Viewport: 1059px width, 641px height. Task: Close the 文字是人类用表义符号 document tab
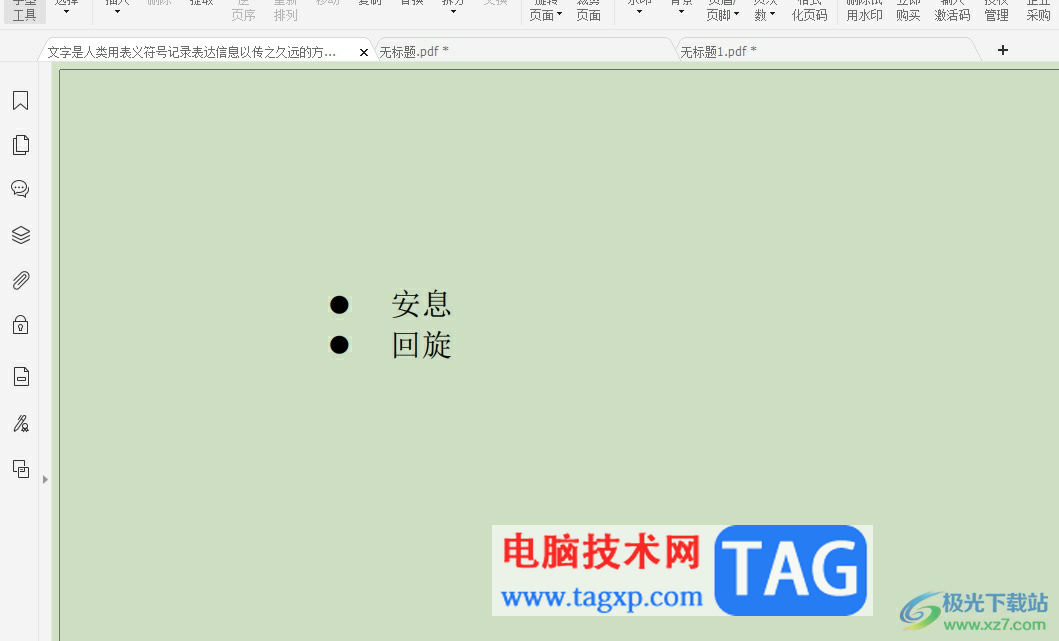(x=363, y=52)
